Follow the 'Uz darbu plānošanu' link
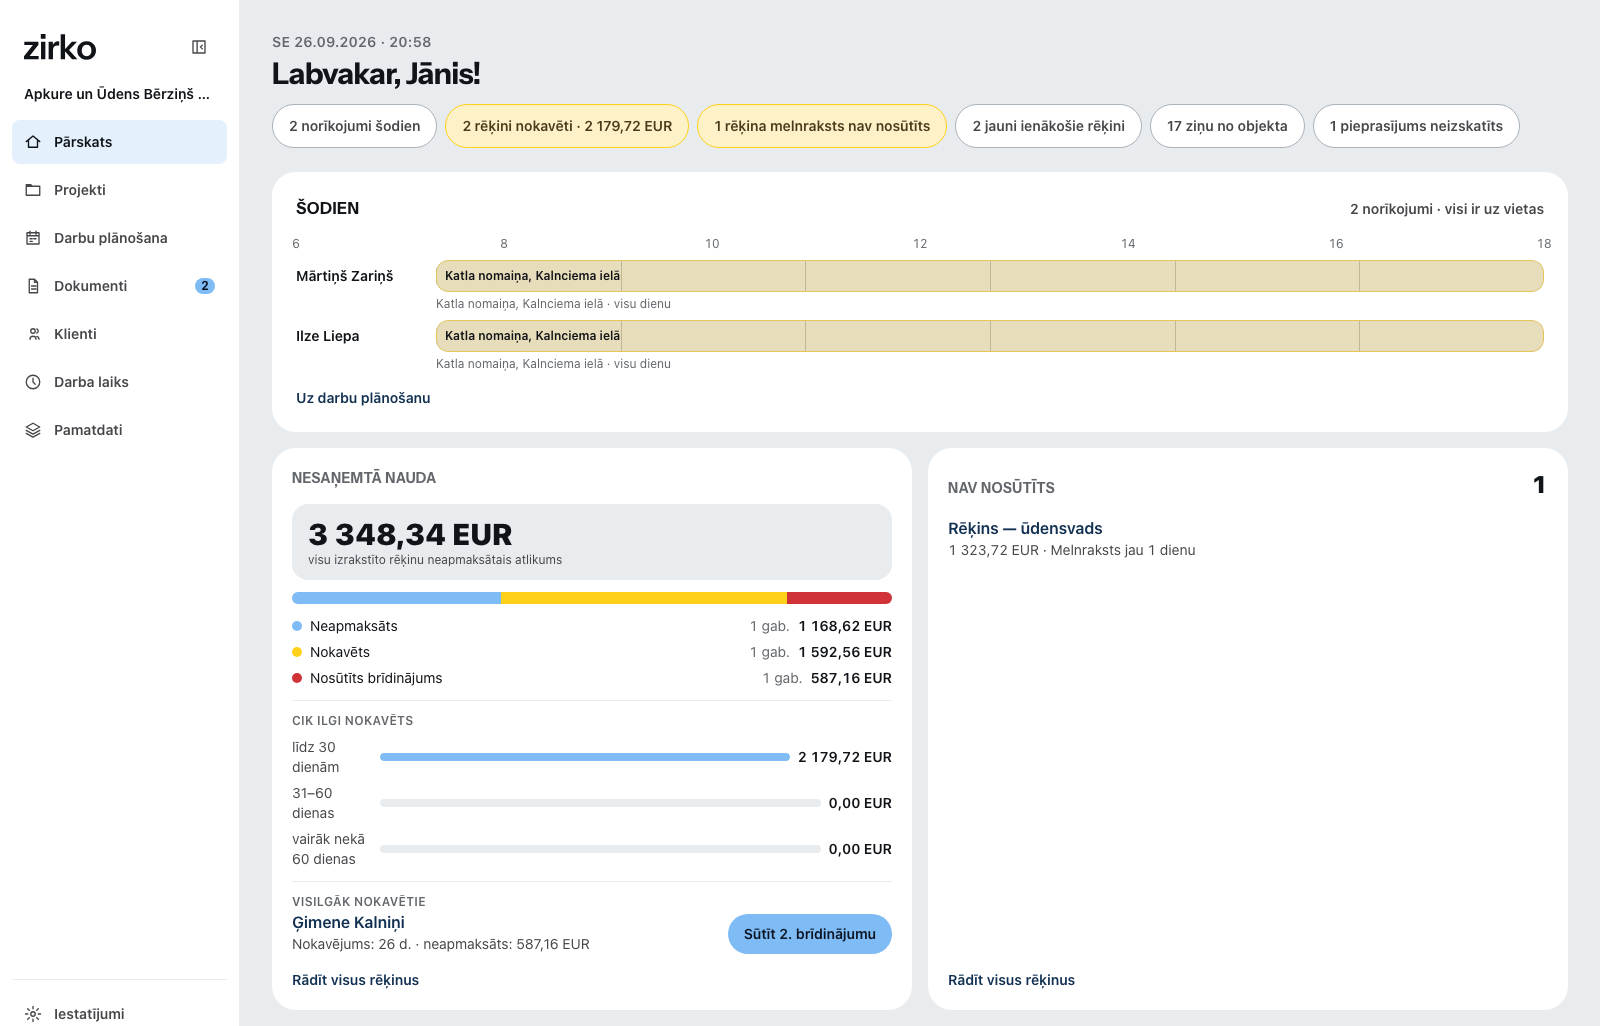 (x=363, y=398)
